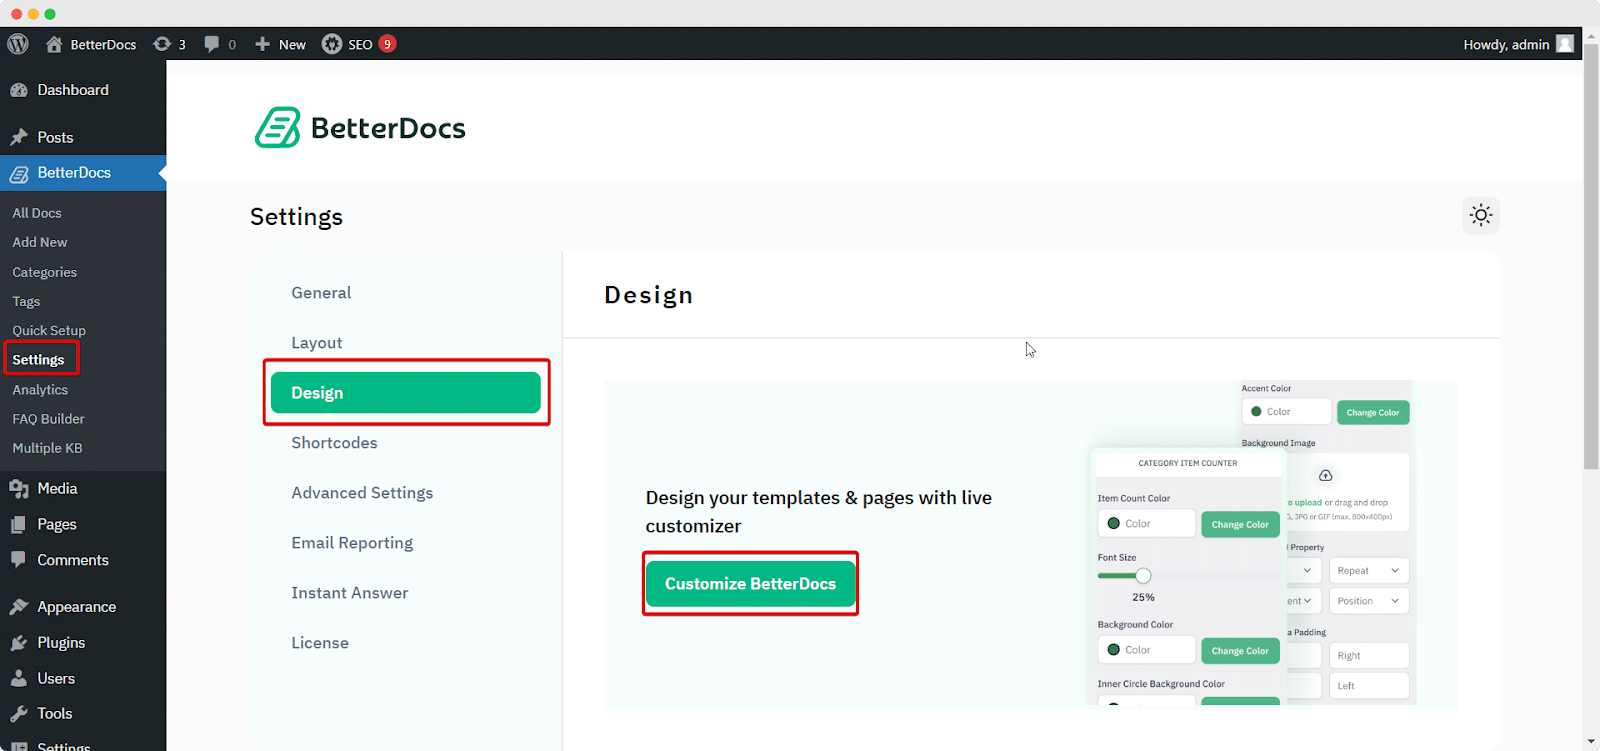Open the updates icon in admin bar
The image size is (1600, 751).
[162, 44]
